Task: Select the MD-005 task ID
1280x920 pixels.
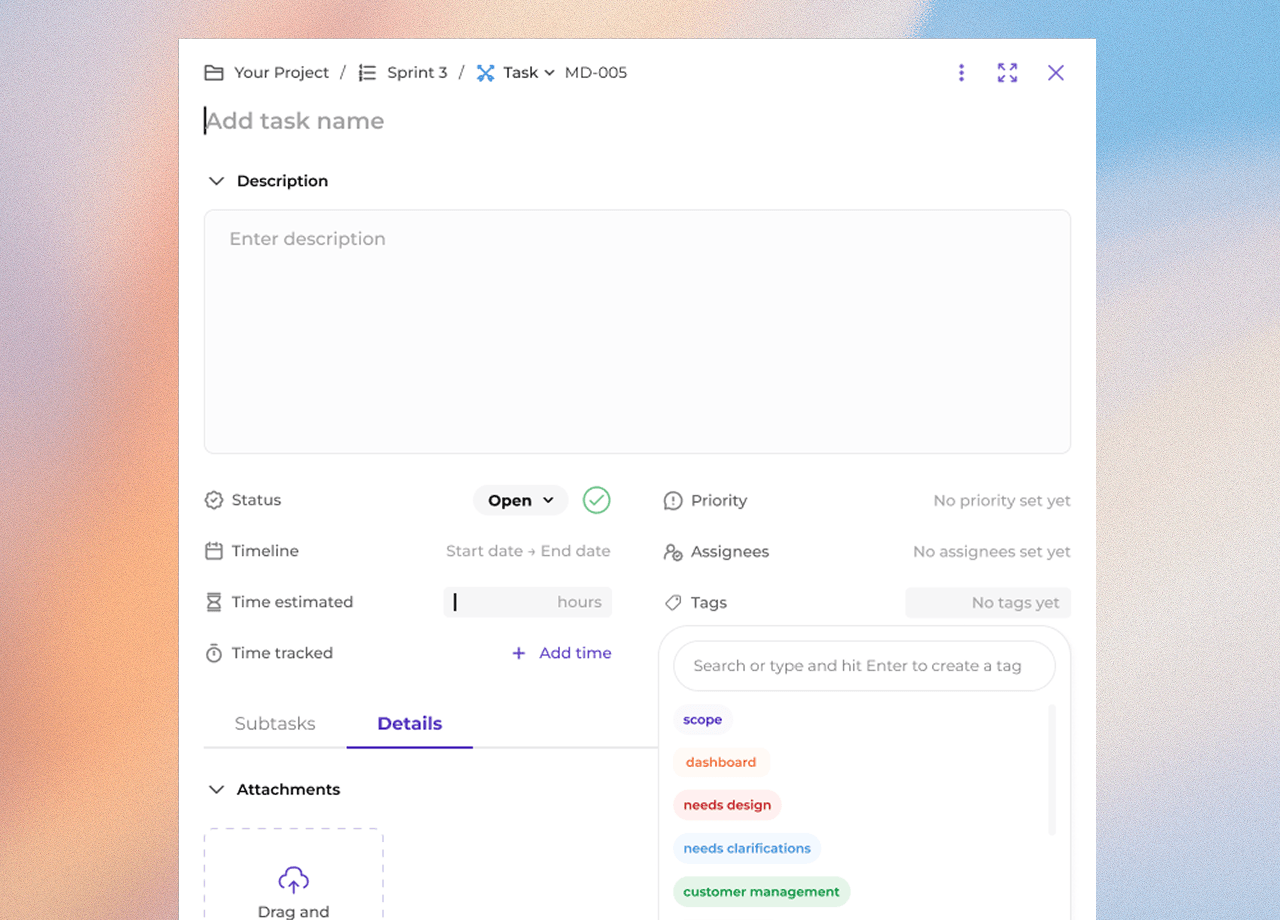Action: 596,73
